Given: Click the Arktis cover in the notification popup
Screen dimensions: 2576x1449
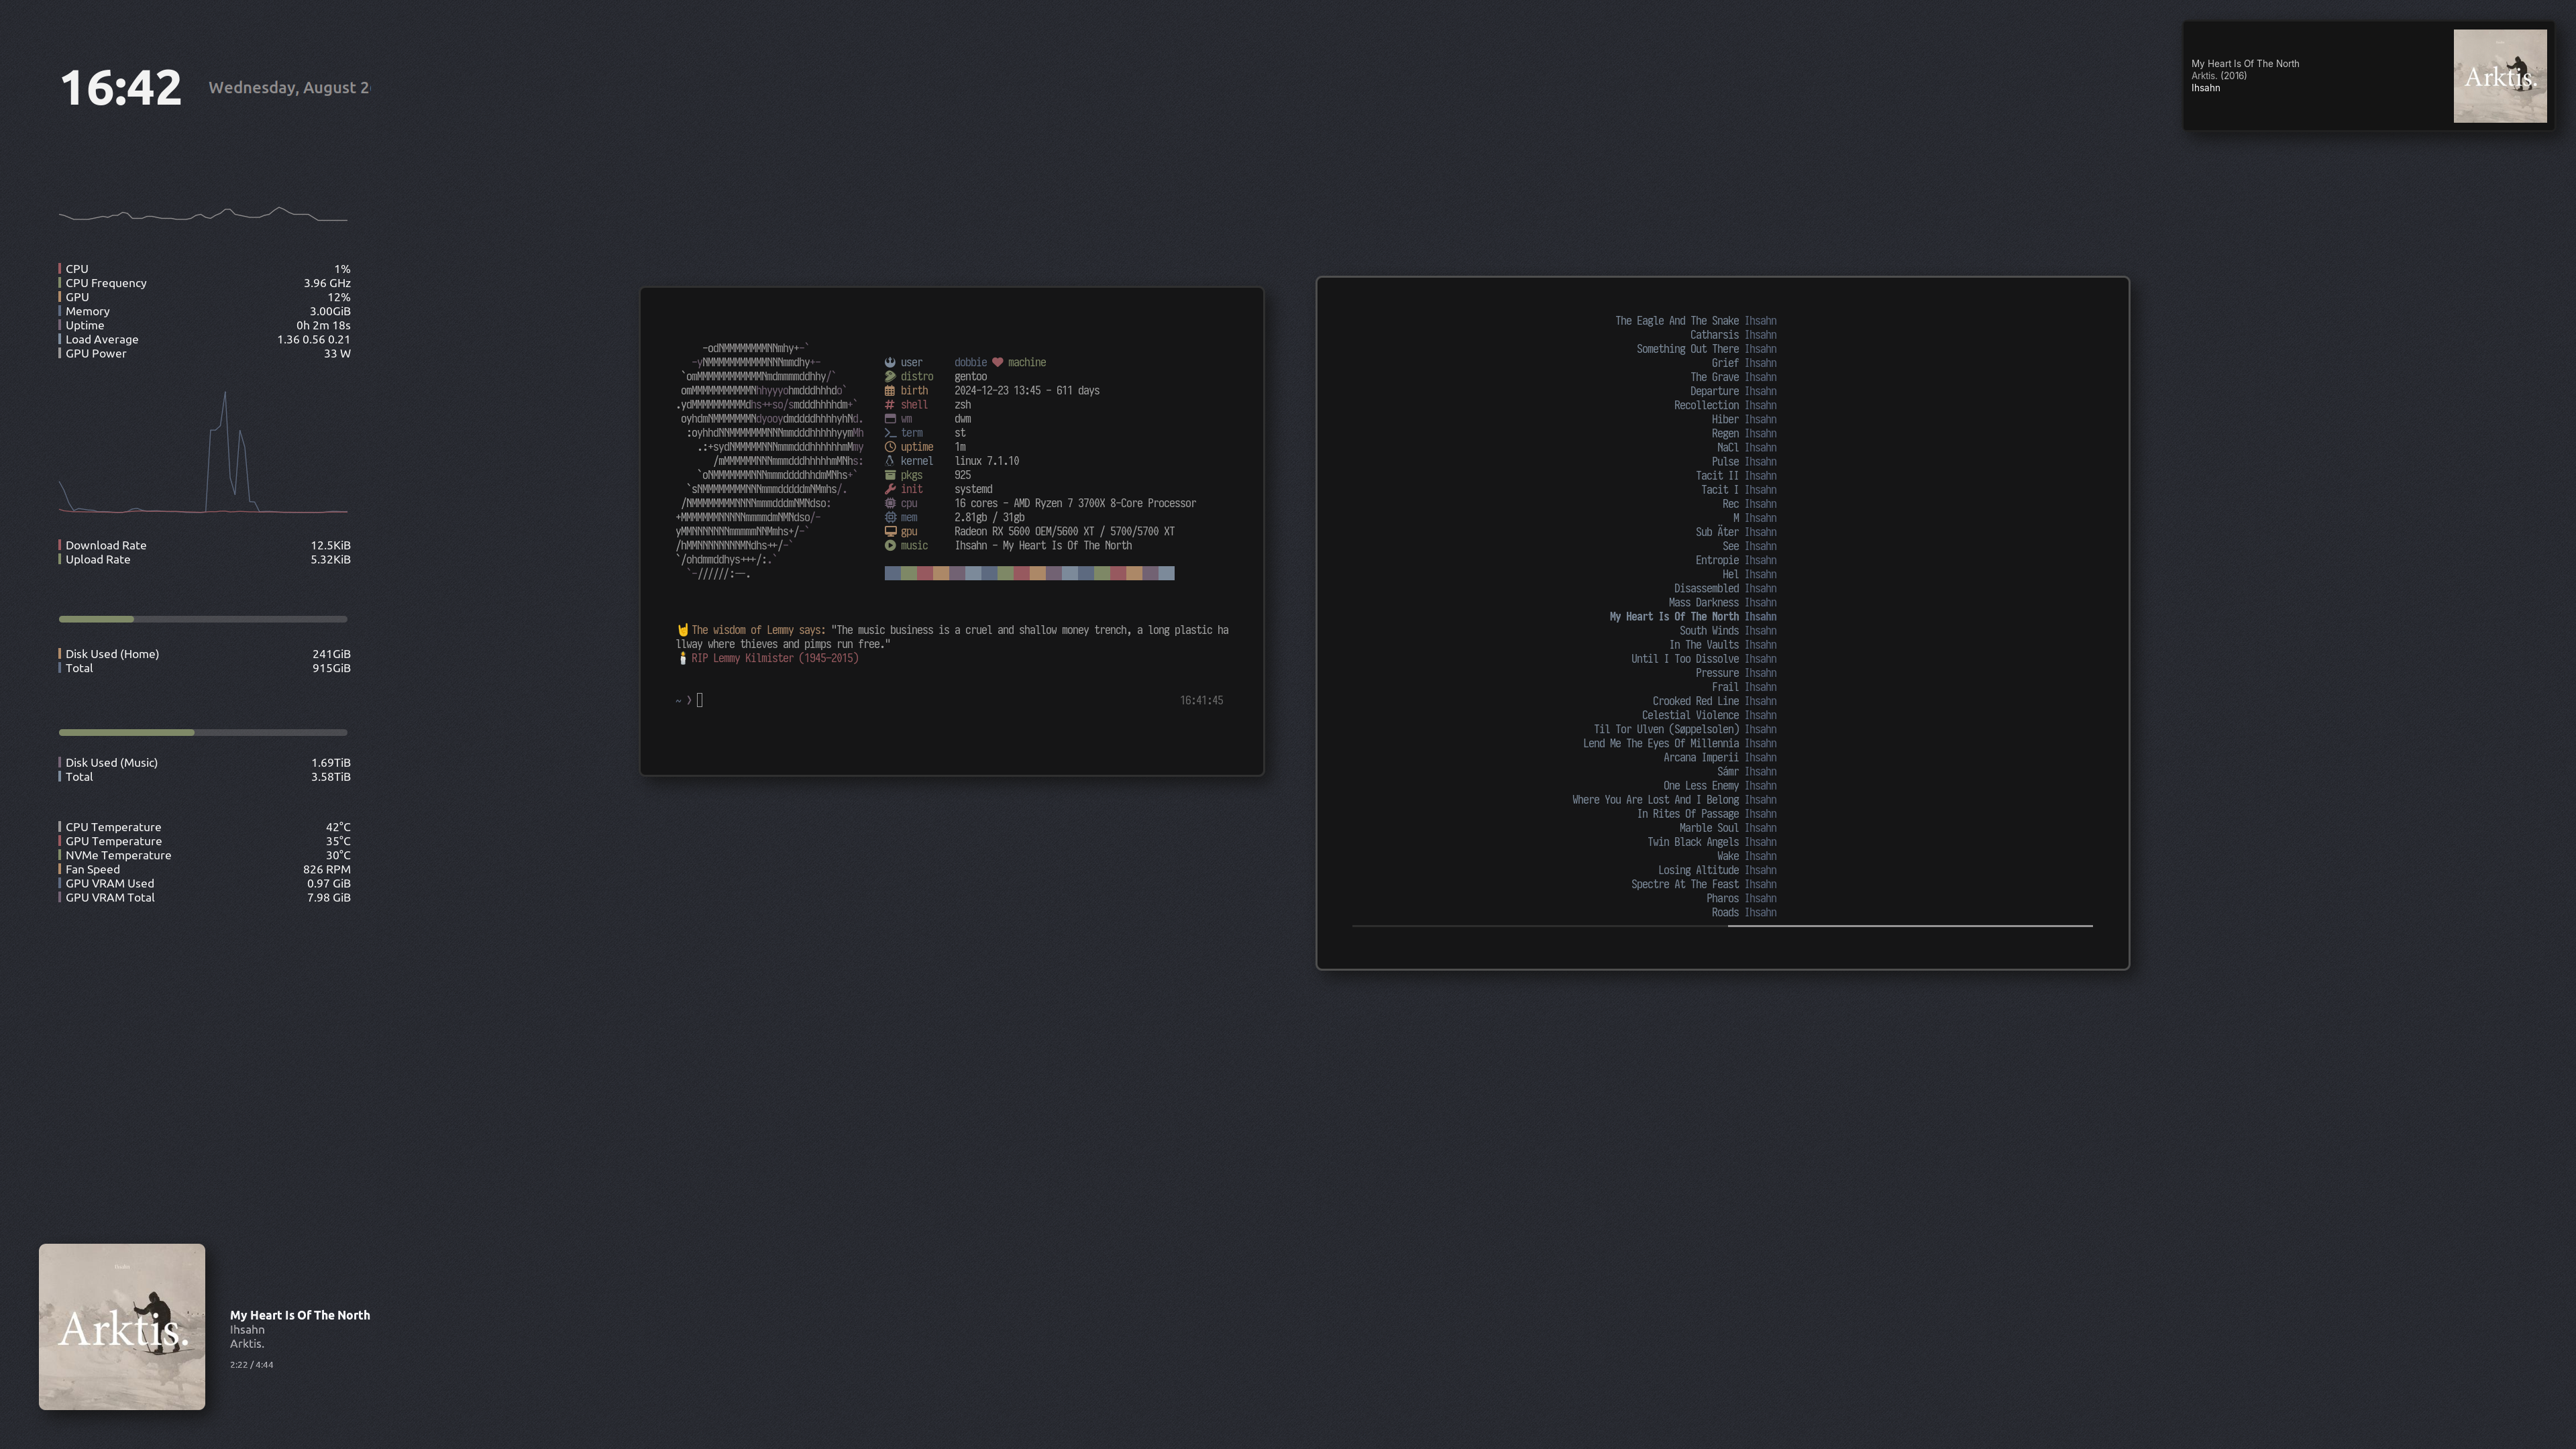Looking at the screenshot, I should pyautogui.click(x=2500, y=76).
